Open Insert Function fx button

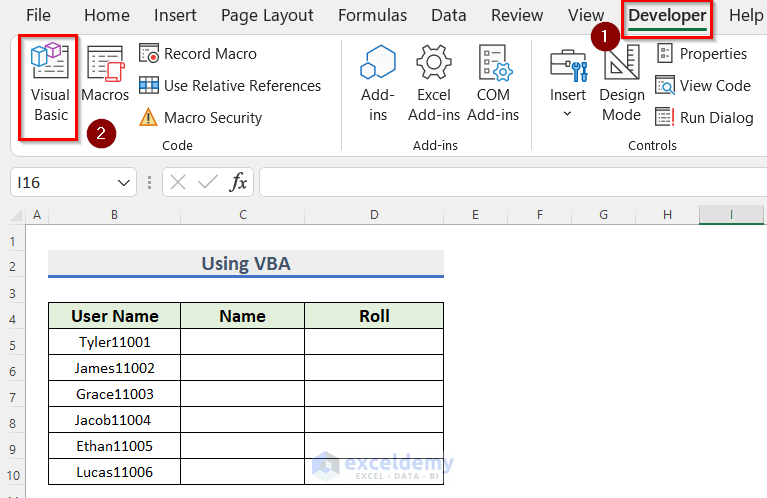coord(238,182)
